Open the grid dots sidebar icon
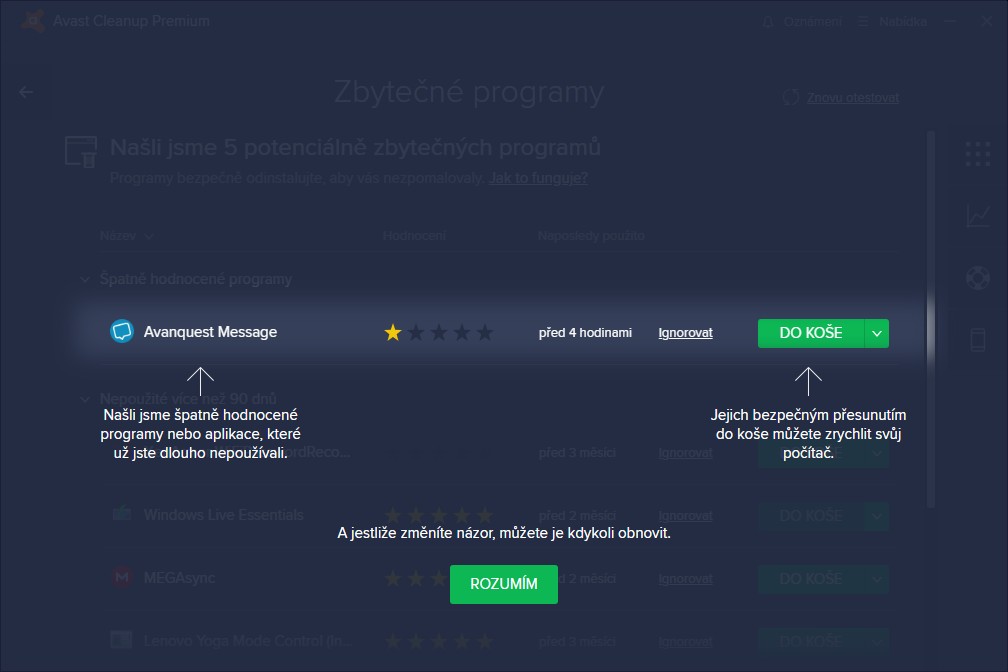 pyautogui.click(x=977, y=154)
